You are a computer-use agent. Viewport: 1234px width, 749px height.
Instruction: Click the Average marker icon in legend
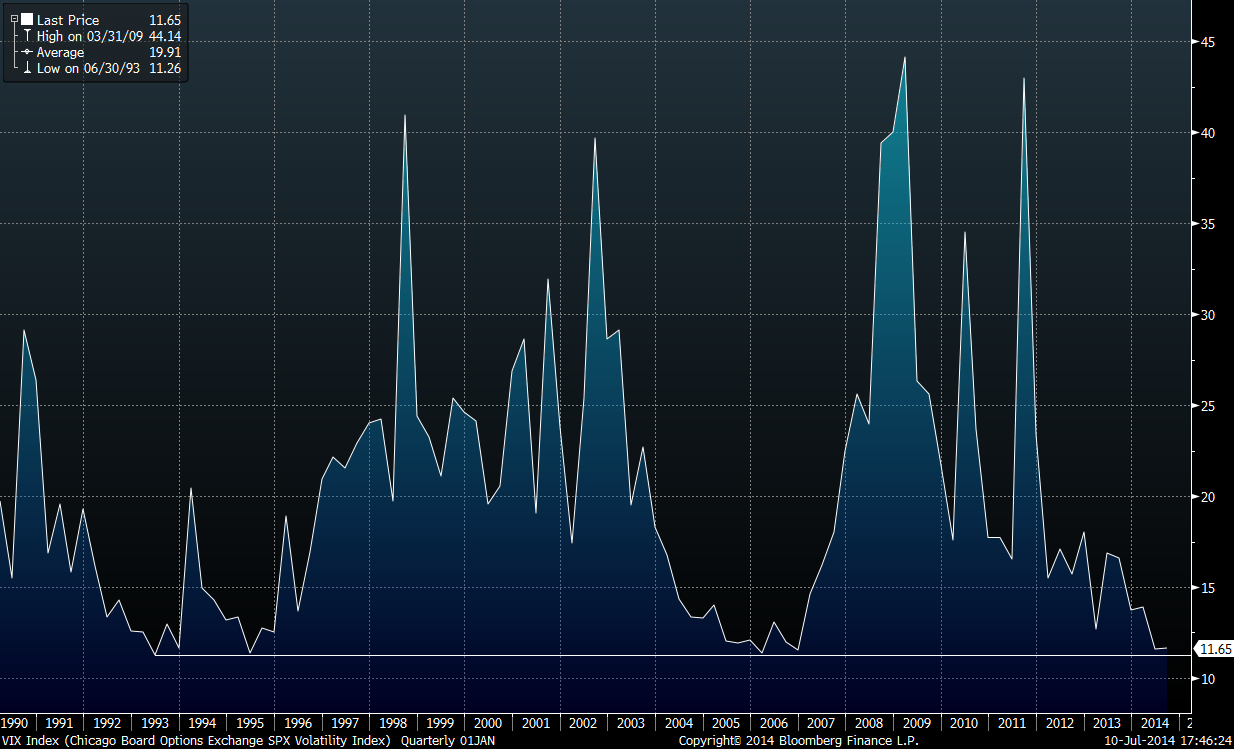pyautogui.click(x=27, y=52)
